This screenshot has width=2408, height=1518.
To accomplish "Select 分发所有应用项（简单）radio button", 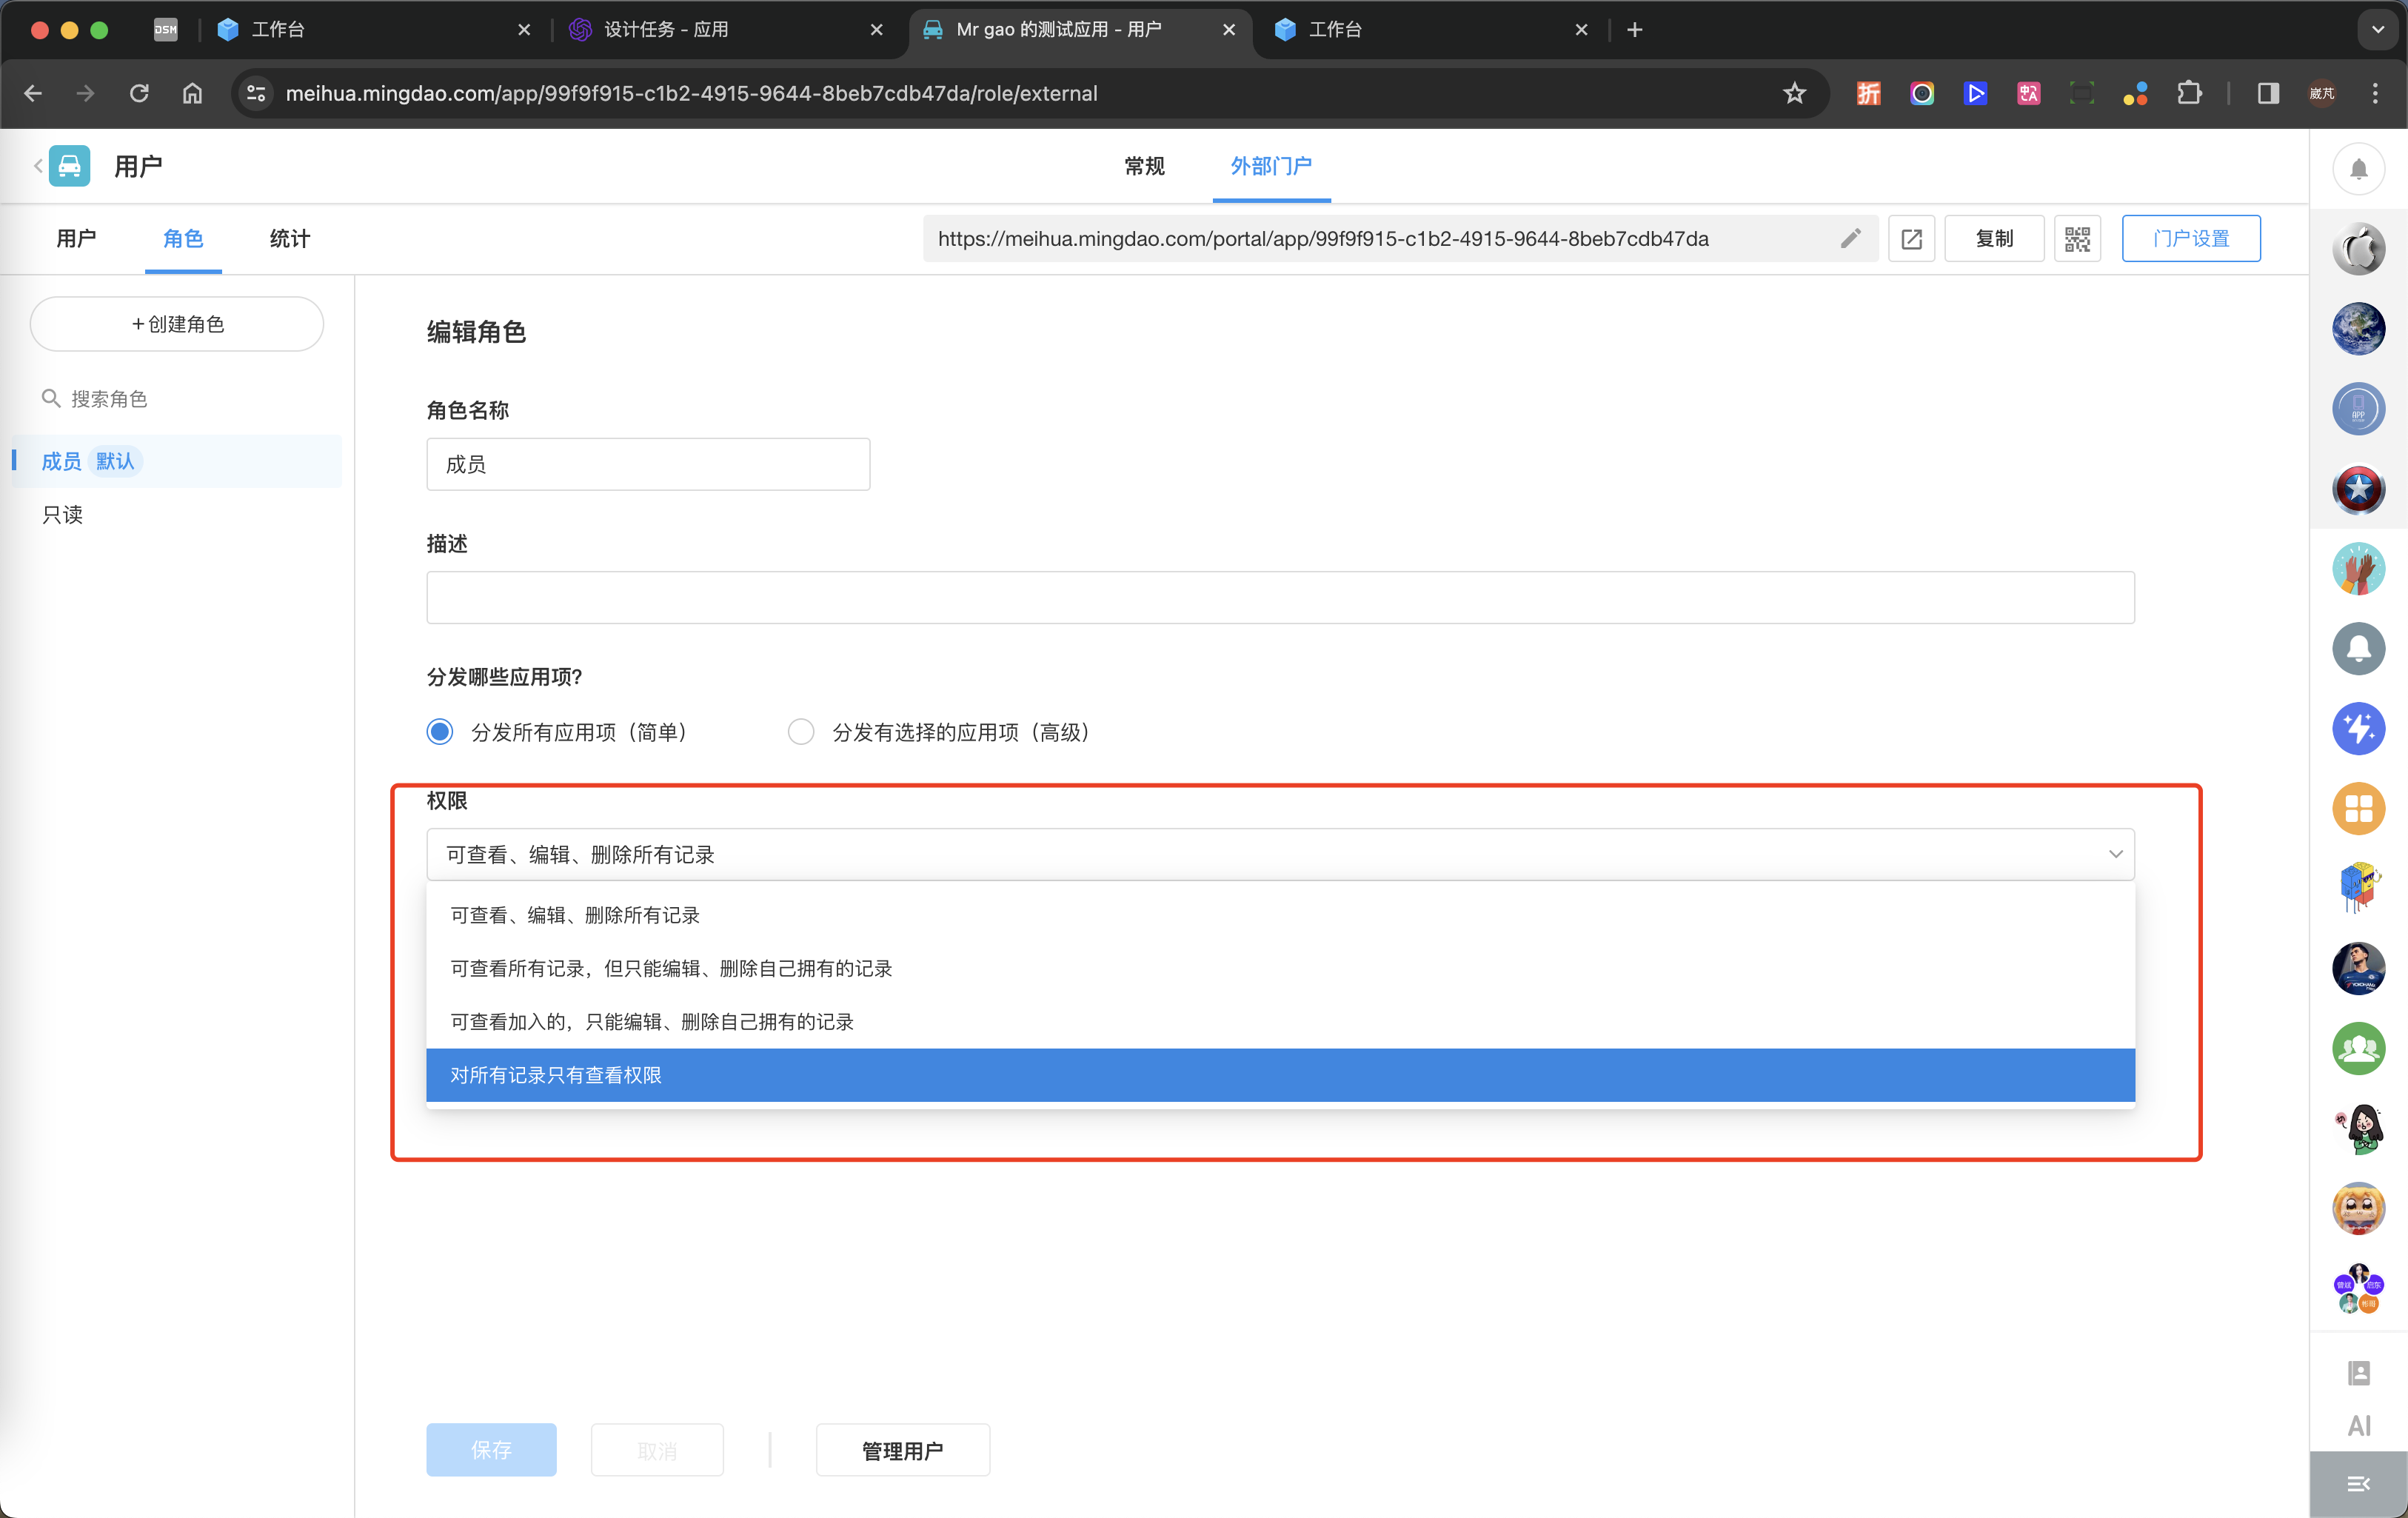I will tap(440, 732).
